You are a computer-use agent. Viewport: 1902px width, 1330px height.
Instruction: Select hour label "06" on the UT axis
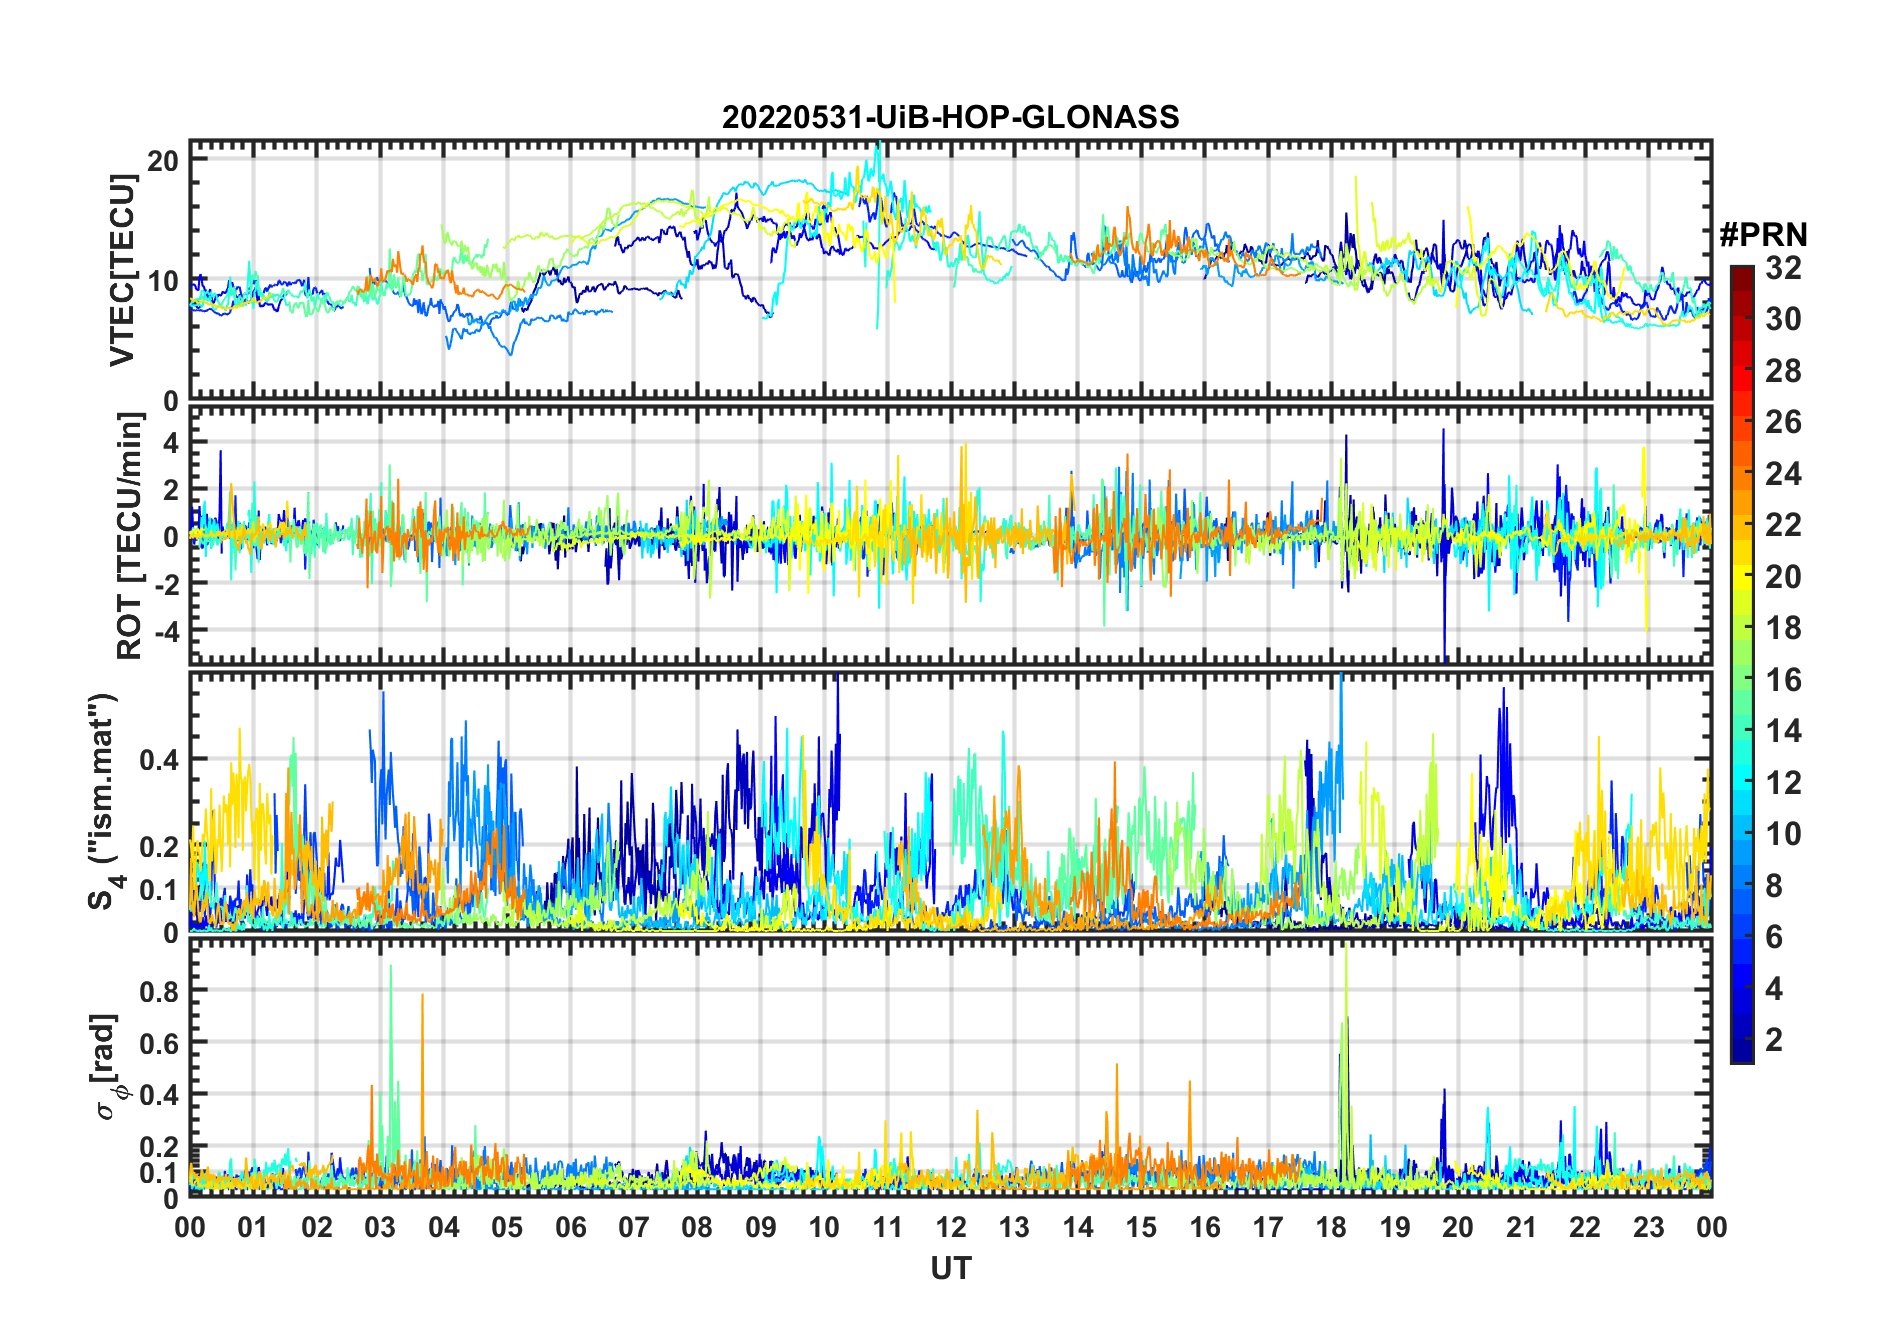coord(570,1227)
